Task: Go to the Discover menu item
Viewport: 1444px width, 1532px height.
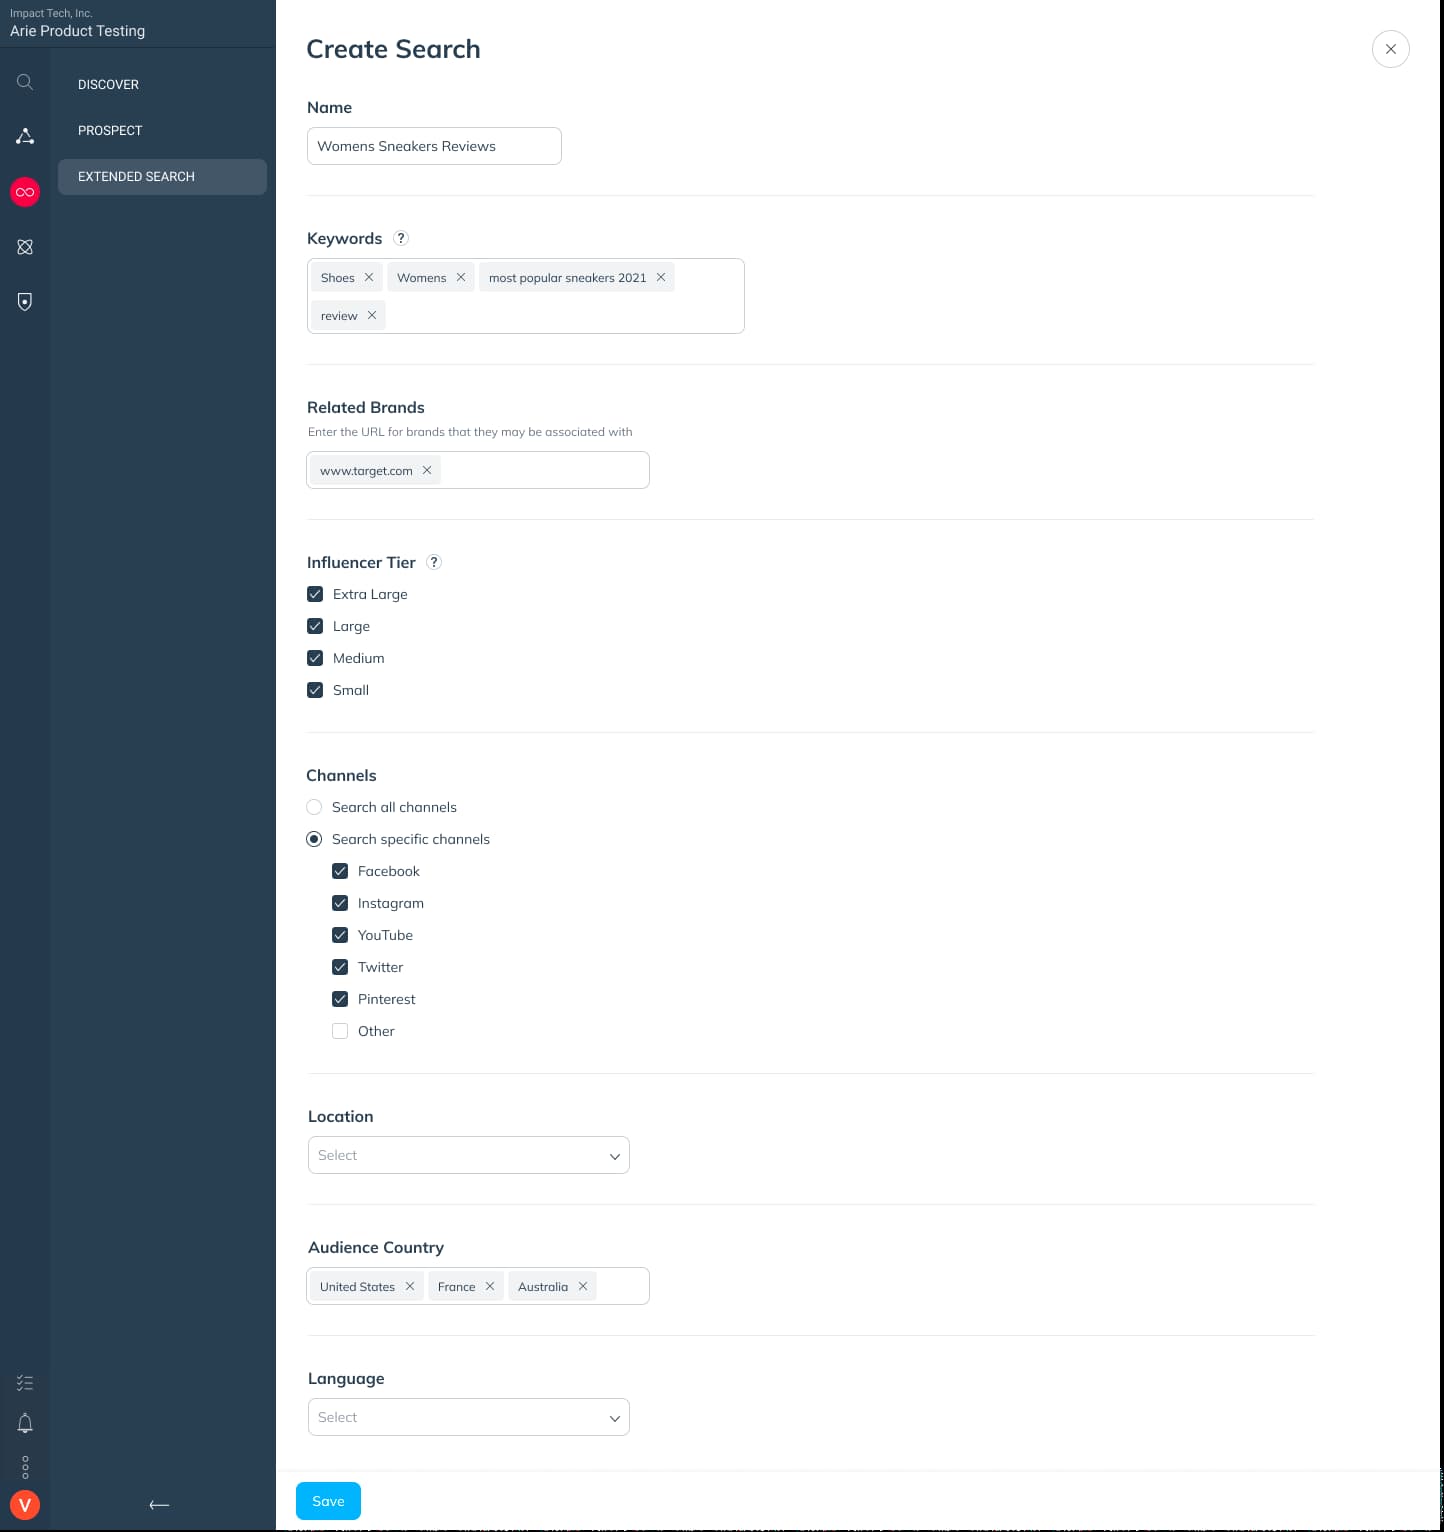Action: [x=108, y=85]
